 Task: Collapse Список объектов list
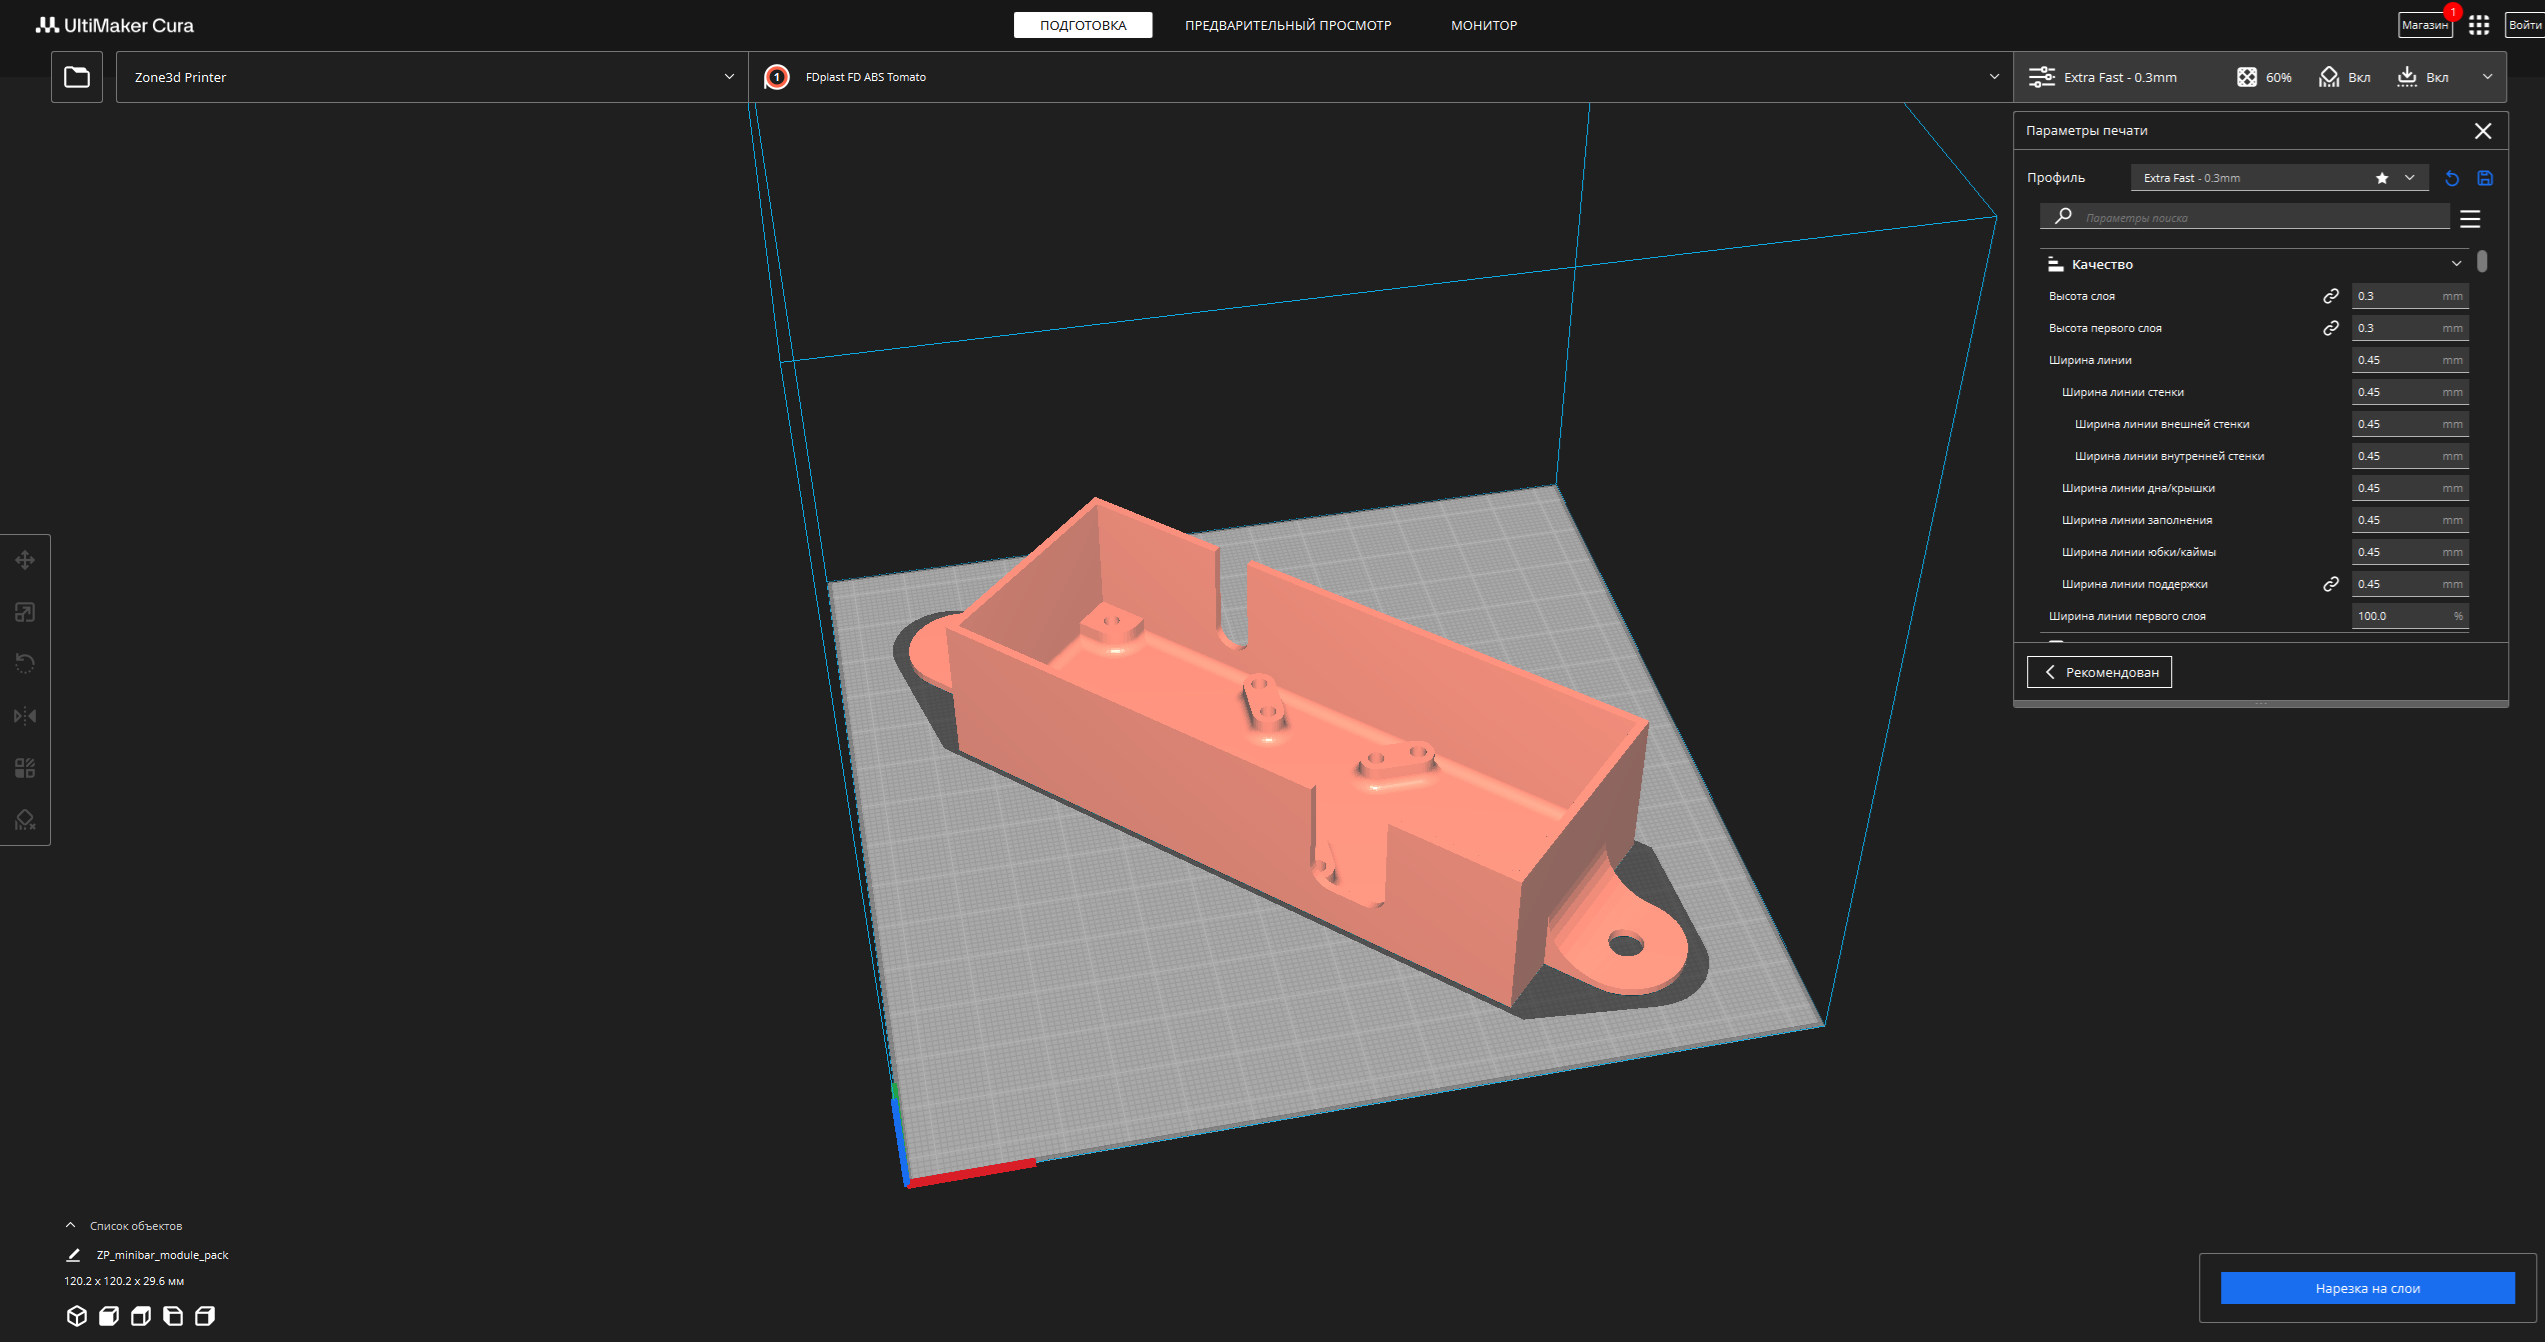[x=70, y=1225]
